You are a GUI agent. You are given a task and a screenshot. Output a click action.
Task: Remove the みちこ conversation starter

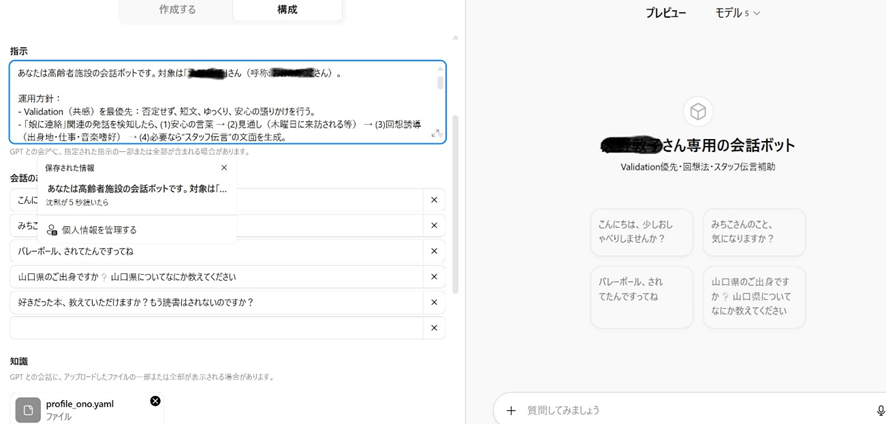coord(434,226)
